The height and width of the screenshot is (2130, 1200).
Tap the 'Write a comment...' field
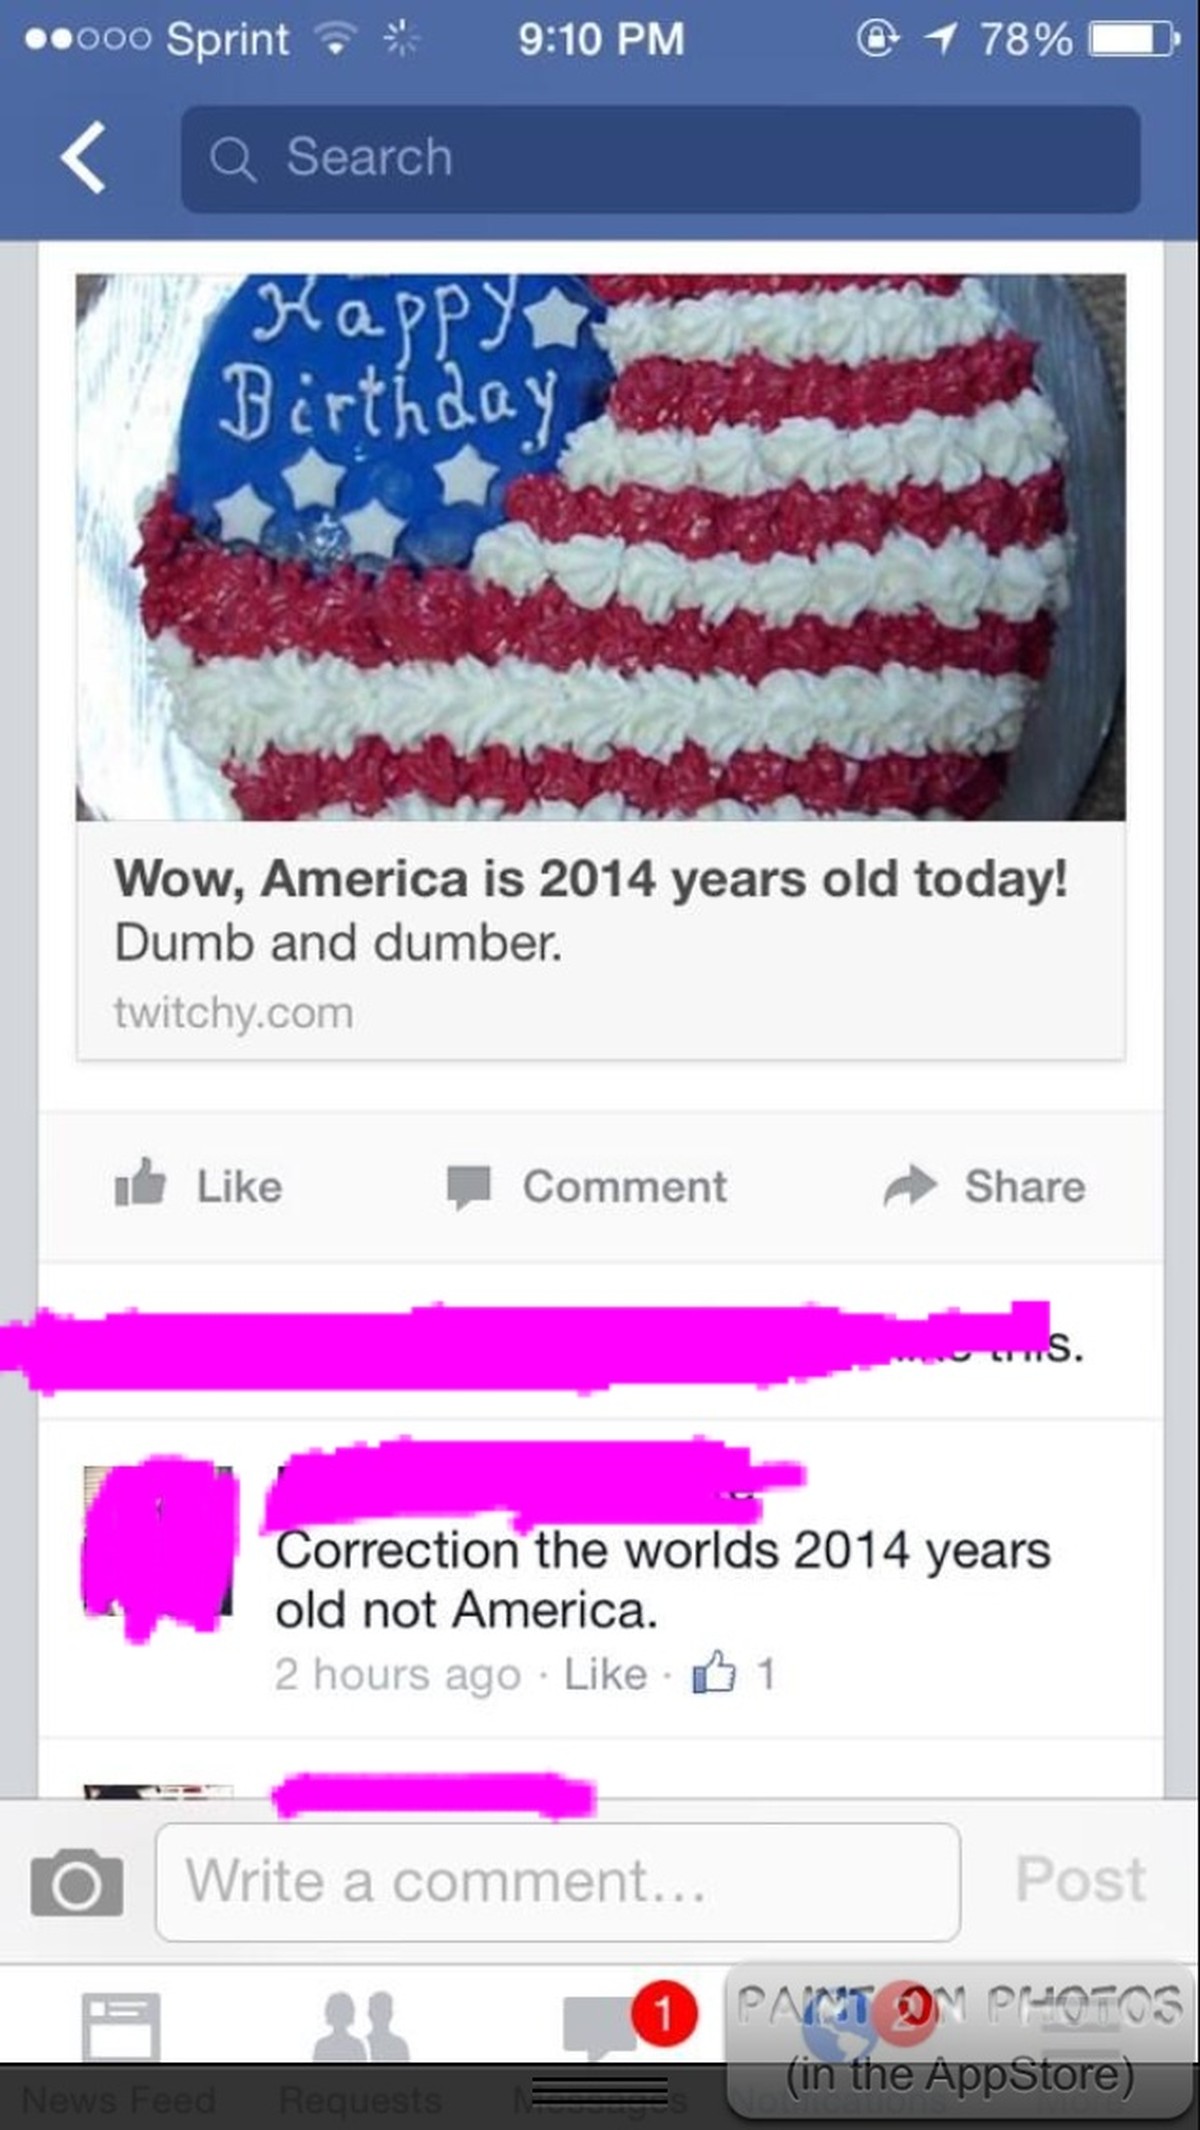[x=558, y=1882]
